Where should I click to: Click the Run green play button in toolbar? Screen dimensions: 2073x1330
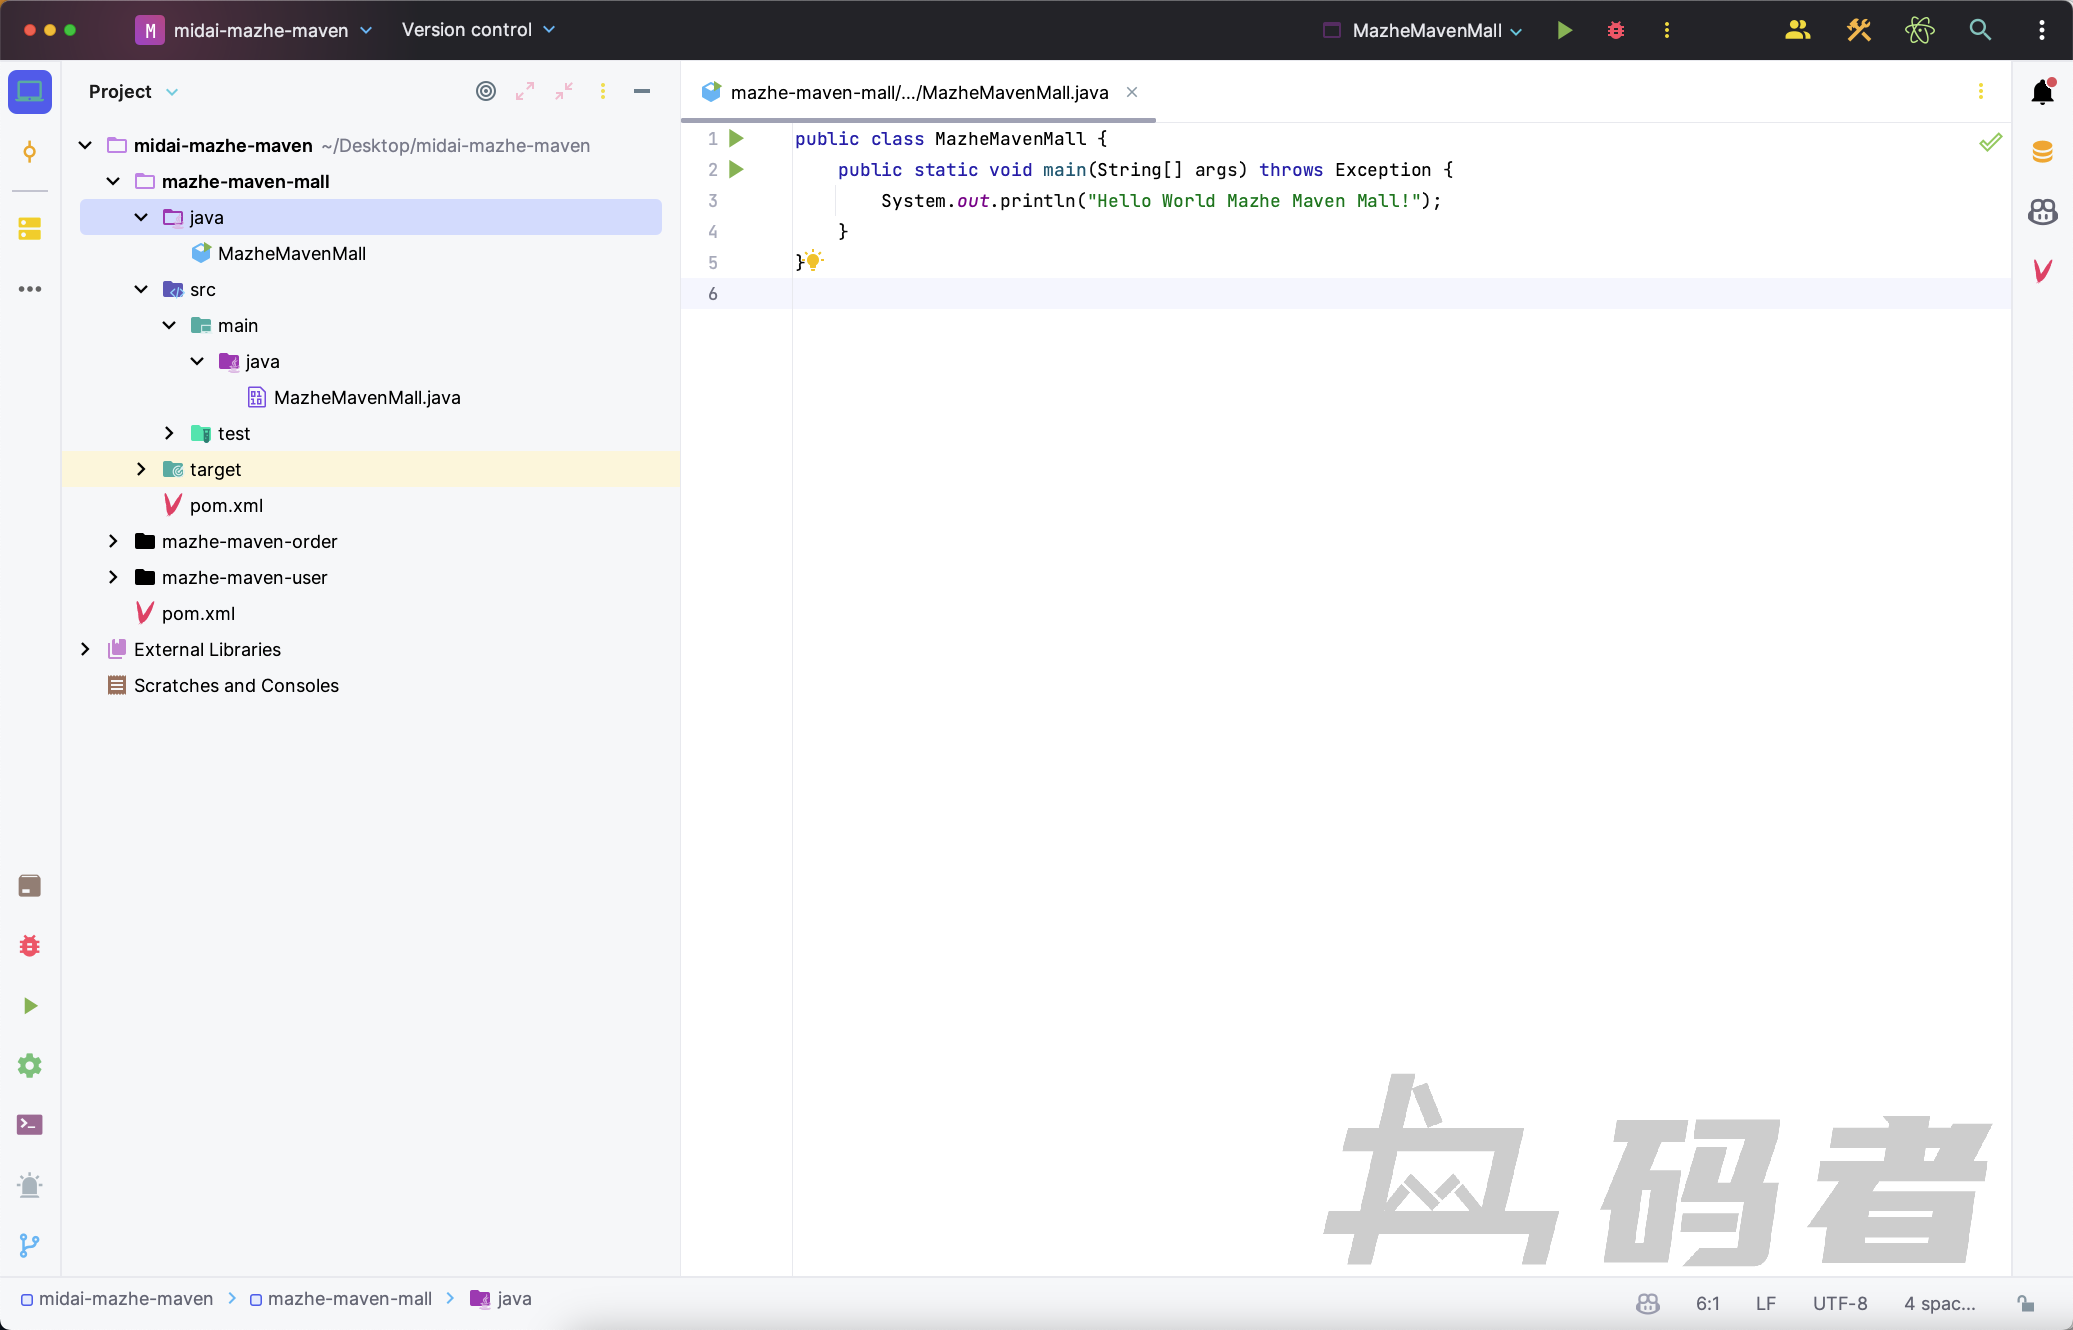[x=1565, y=30]
